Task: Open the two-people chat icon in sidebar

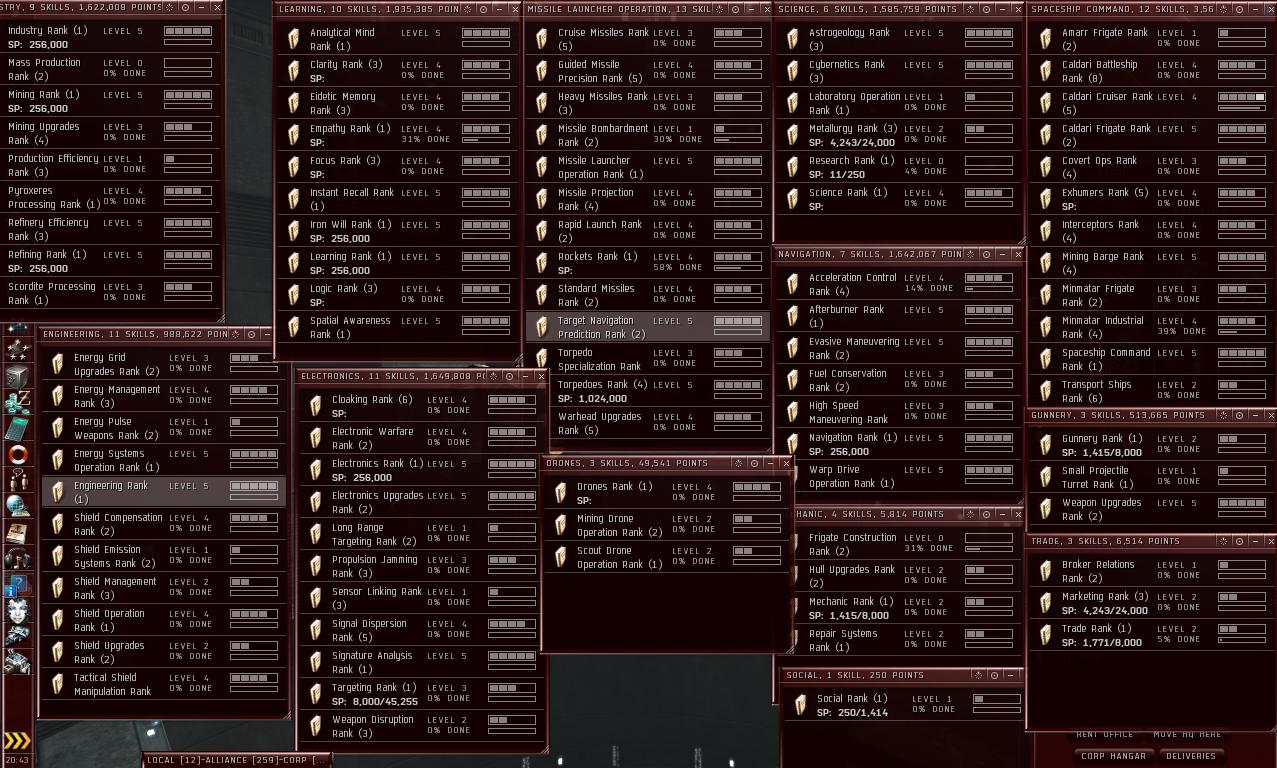Action: (17, 479)
